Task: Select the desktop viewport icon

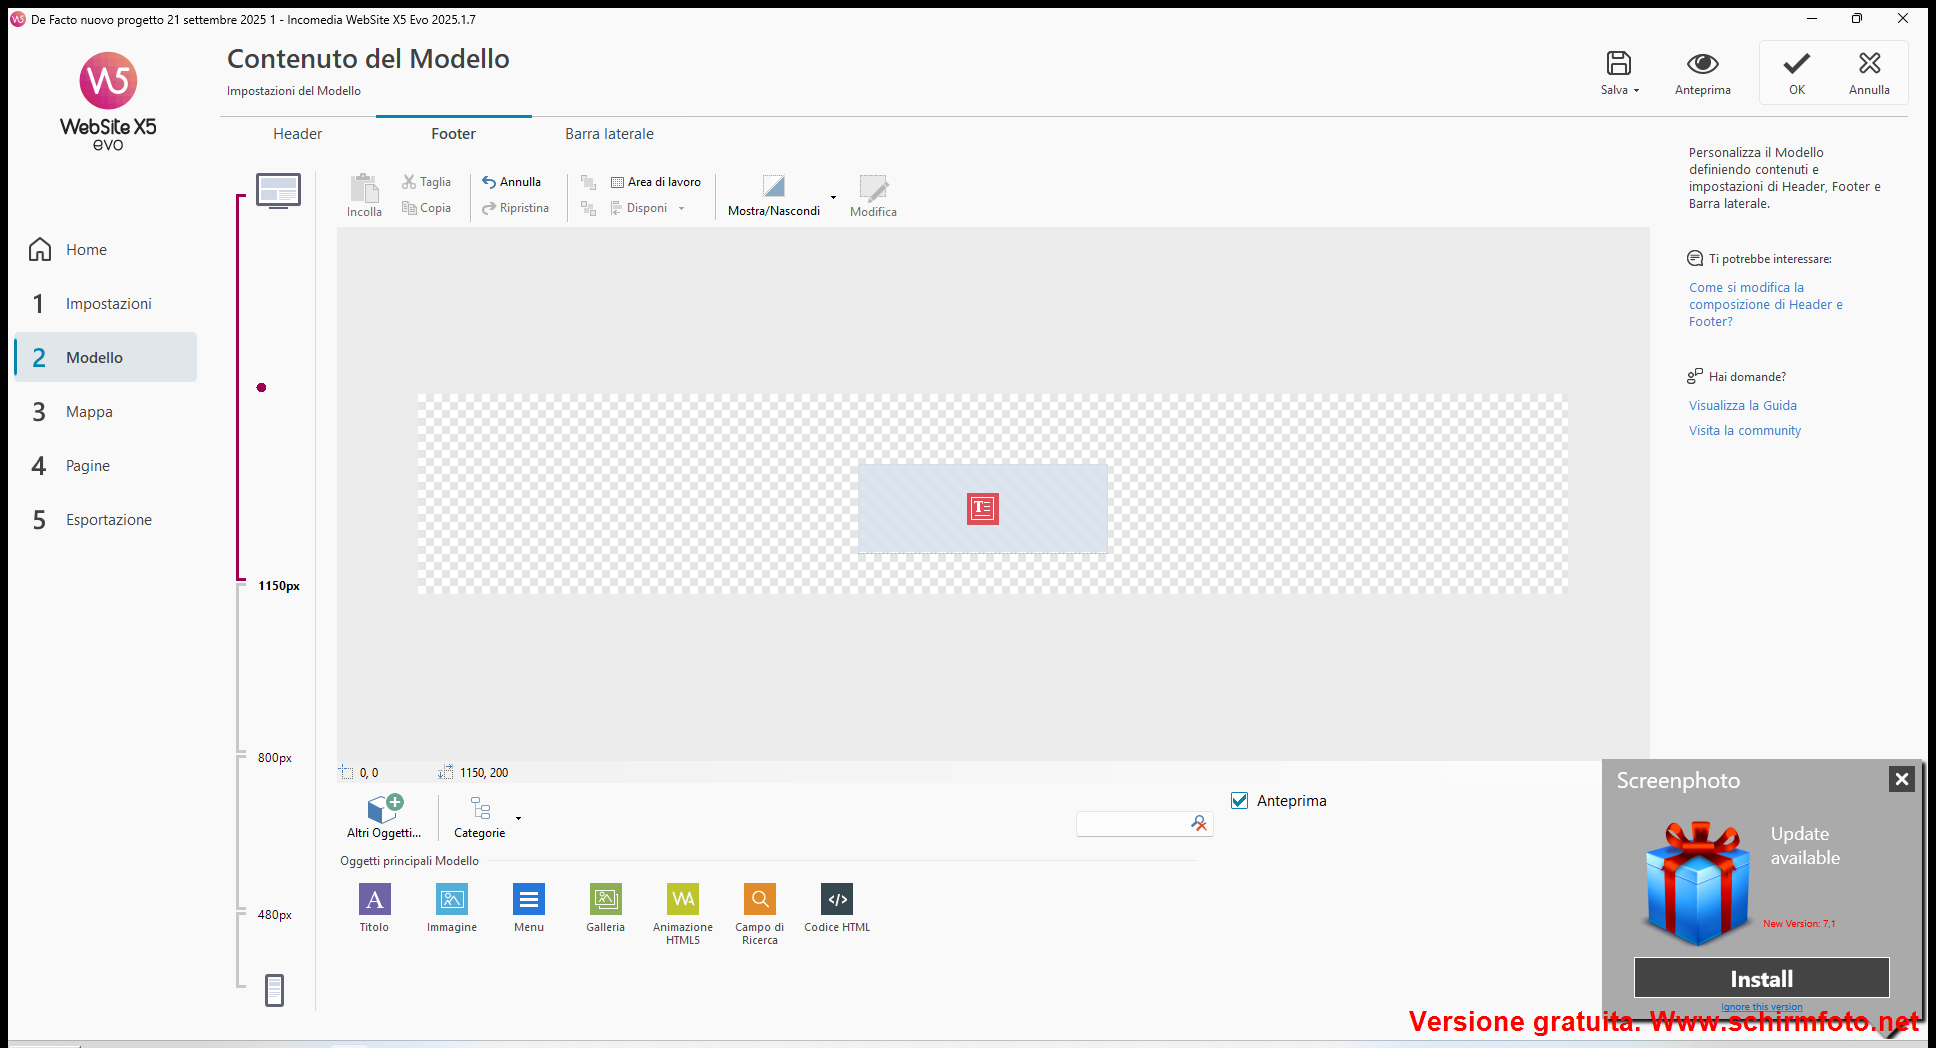Action: pos(278,190)
